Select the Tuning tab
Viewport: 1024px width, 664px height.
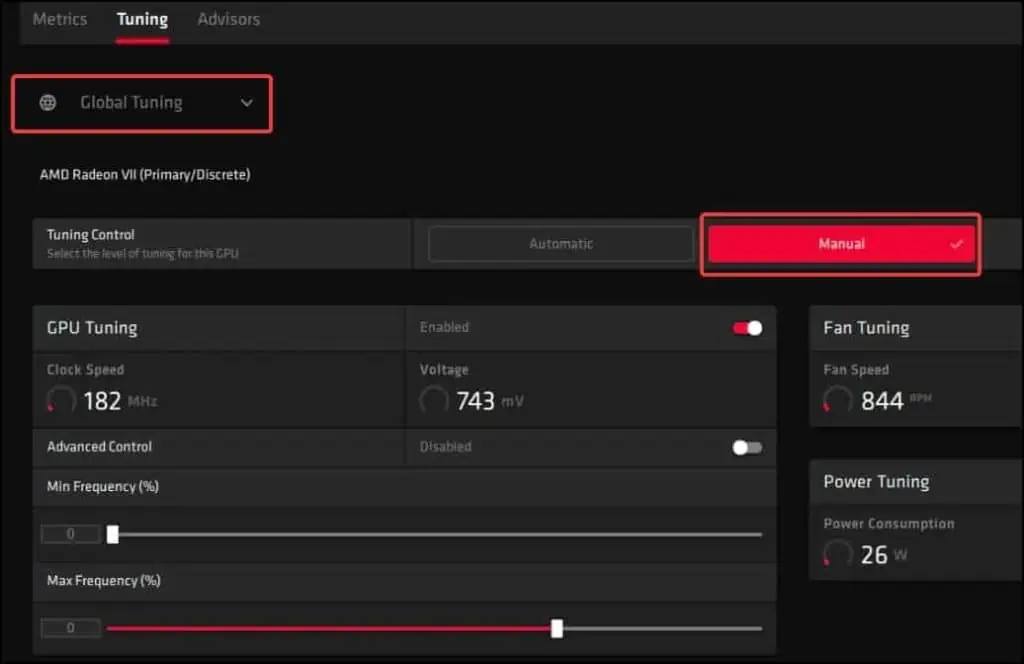tap(142, 18)
